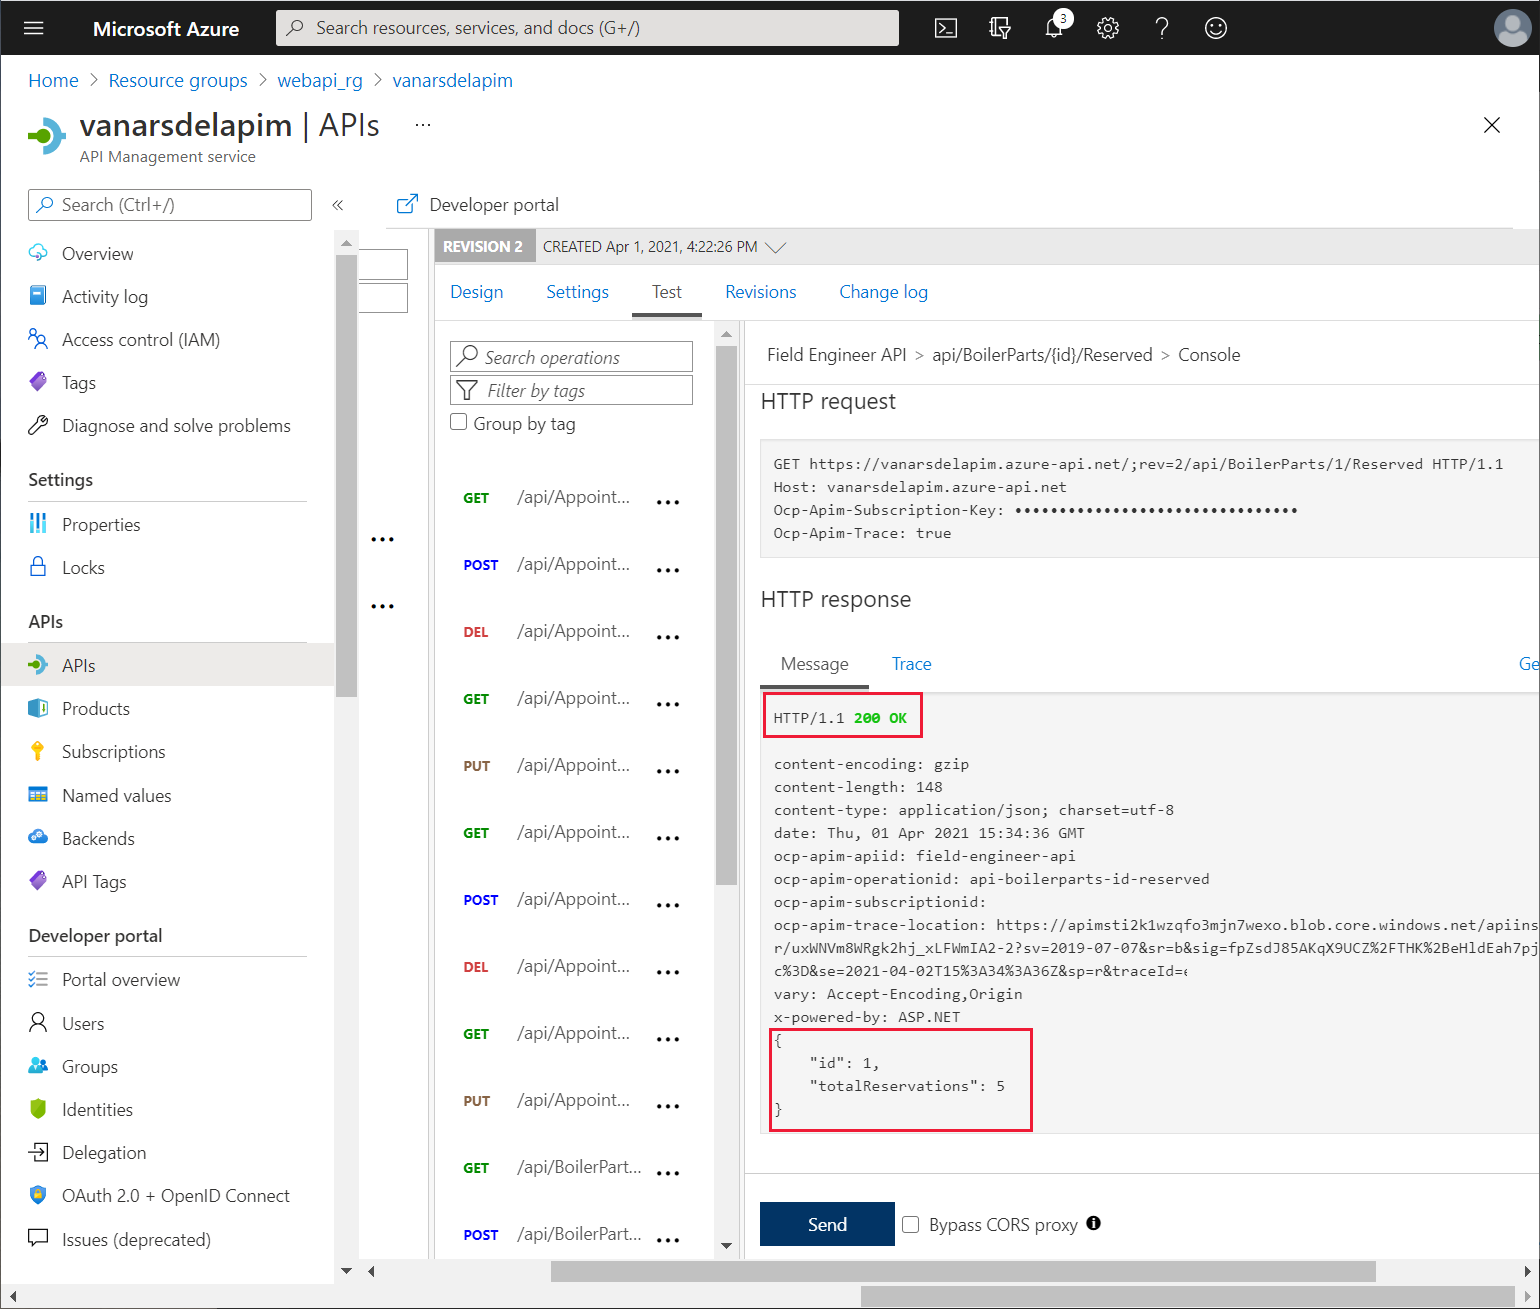The width and height of the screenshot is (1540, 1309).
Task: Open the Change log tab
Action: [883, 292]
